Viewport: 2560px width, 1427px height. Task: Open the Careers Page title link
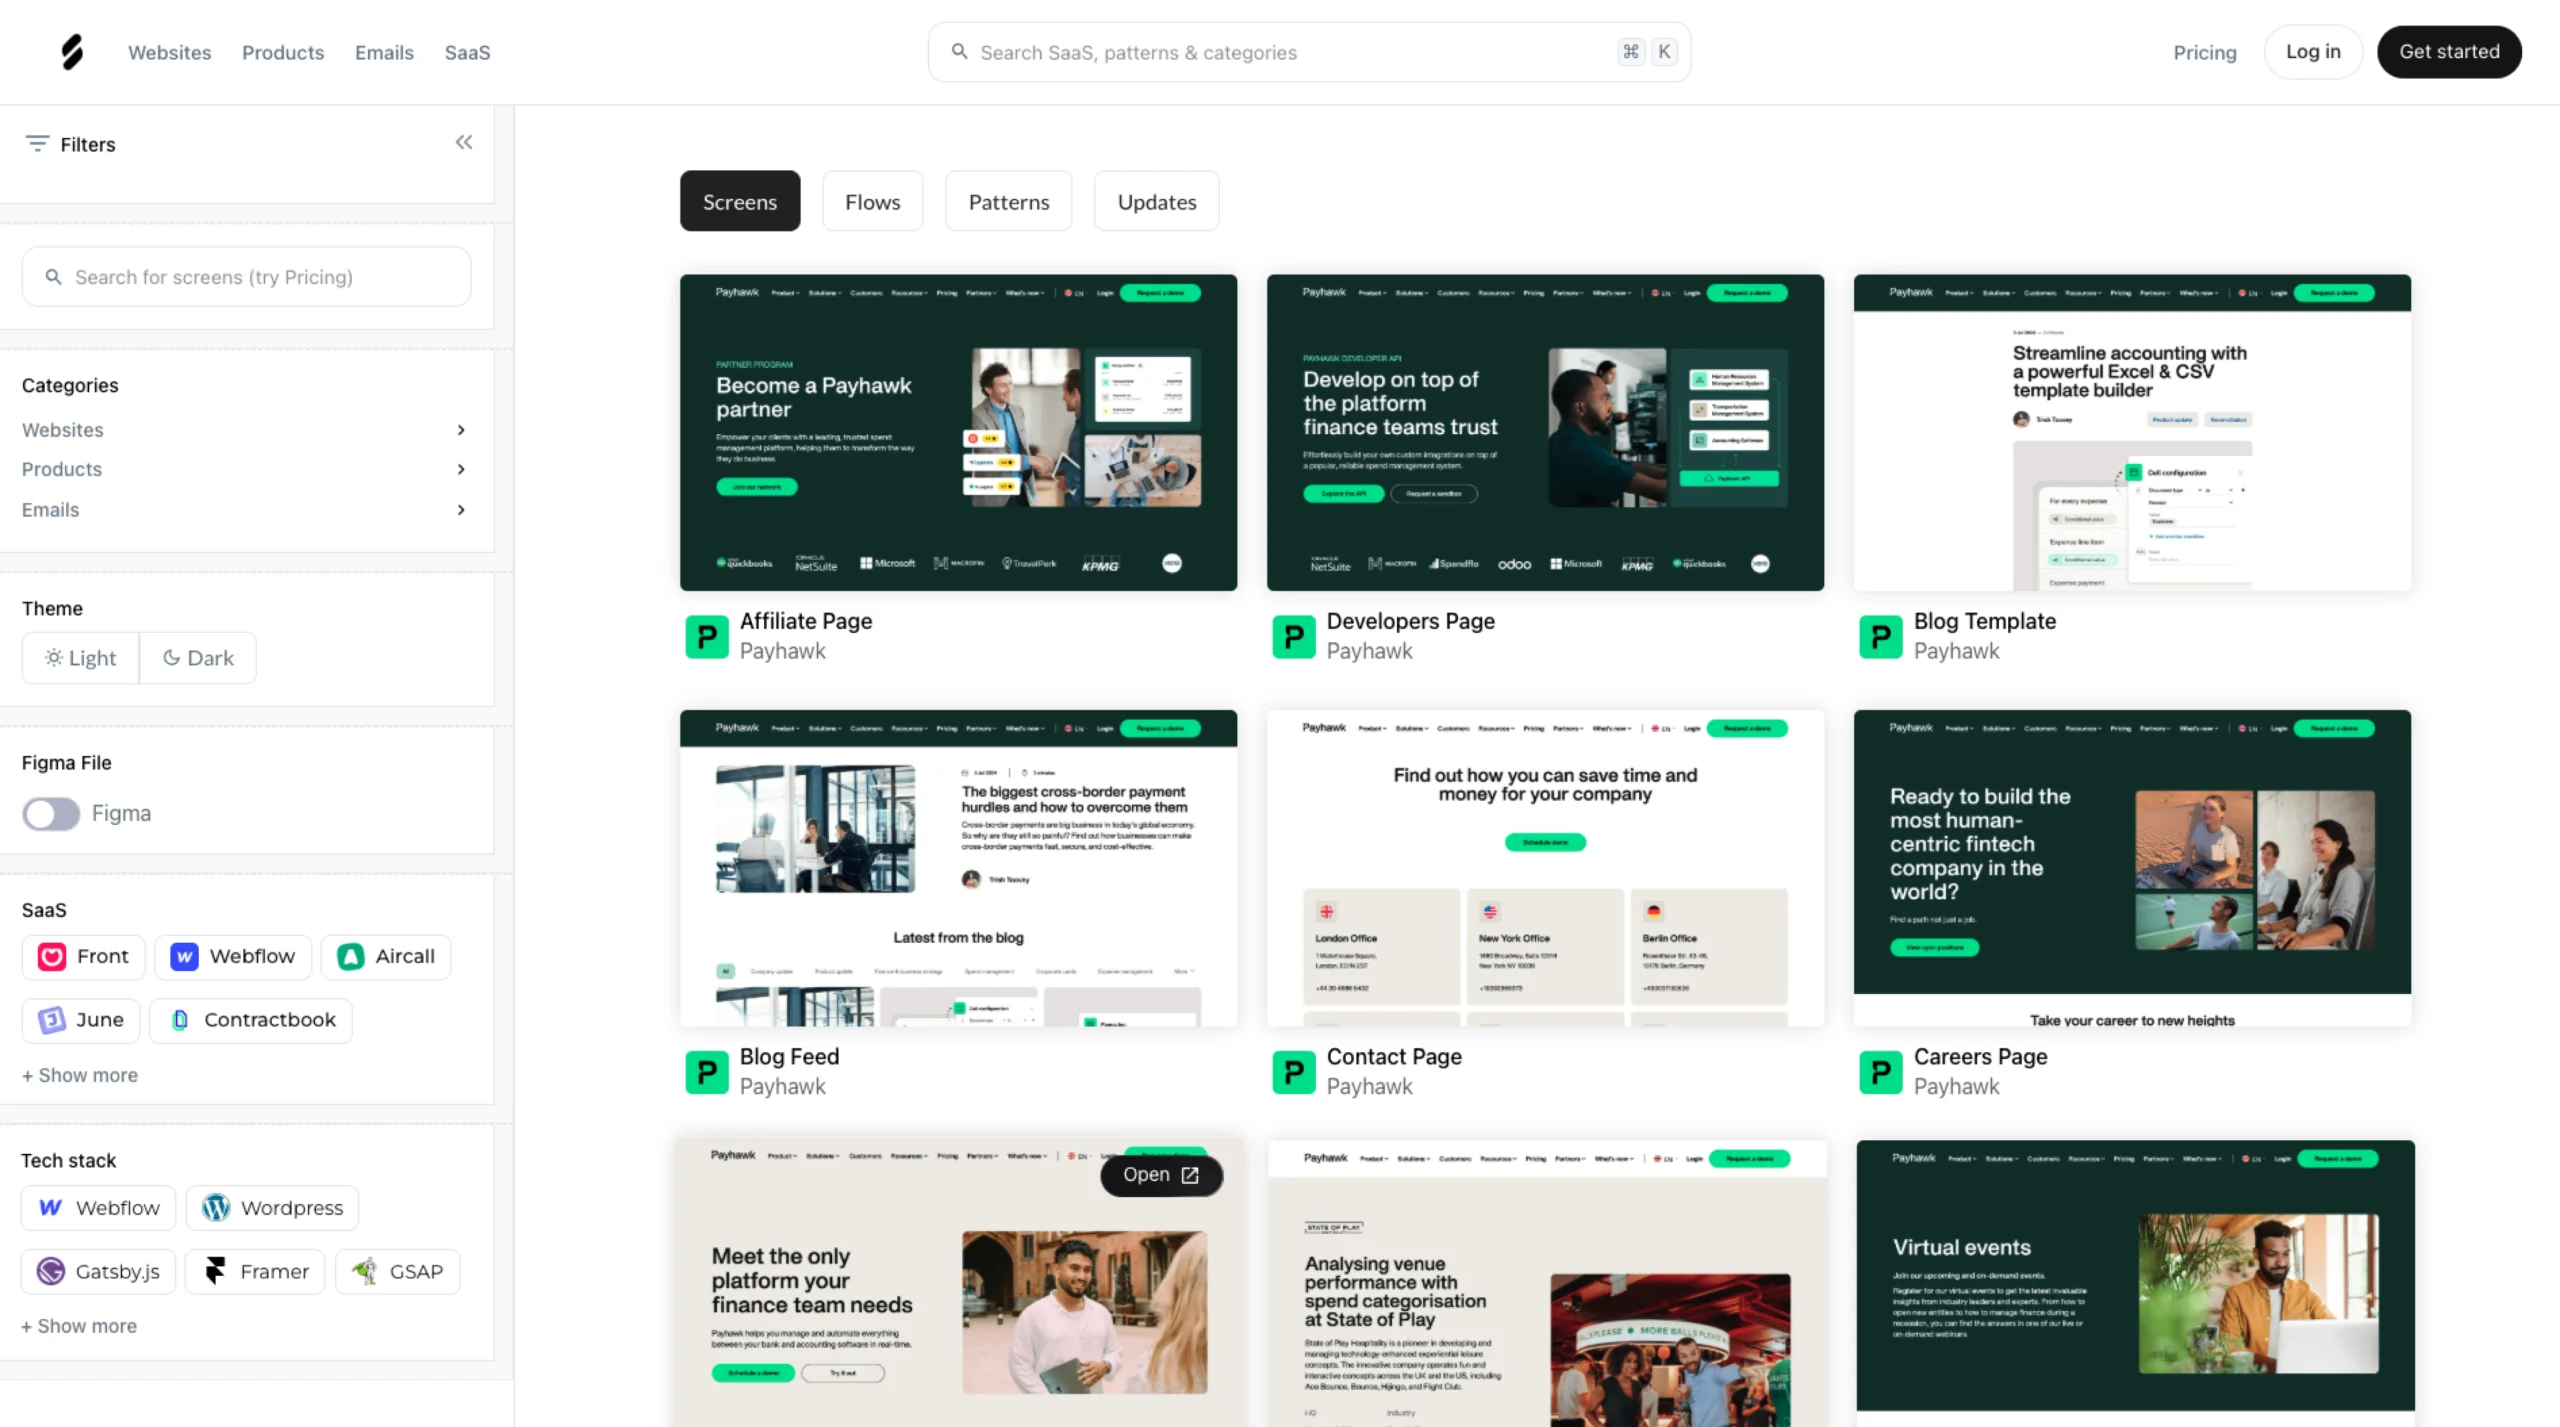pyautogui.click(x=1980, y=1057)
